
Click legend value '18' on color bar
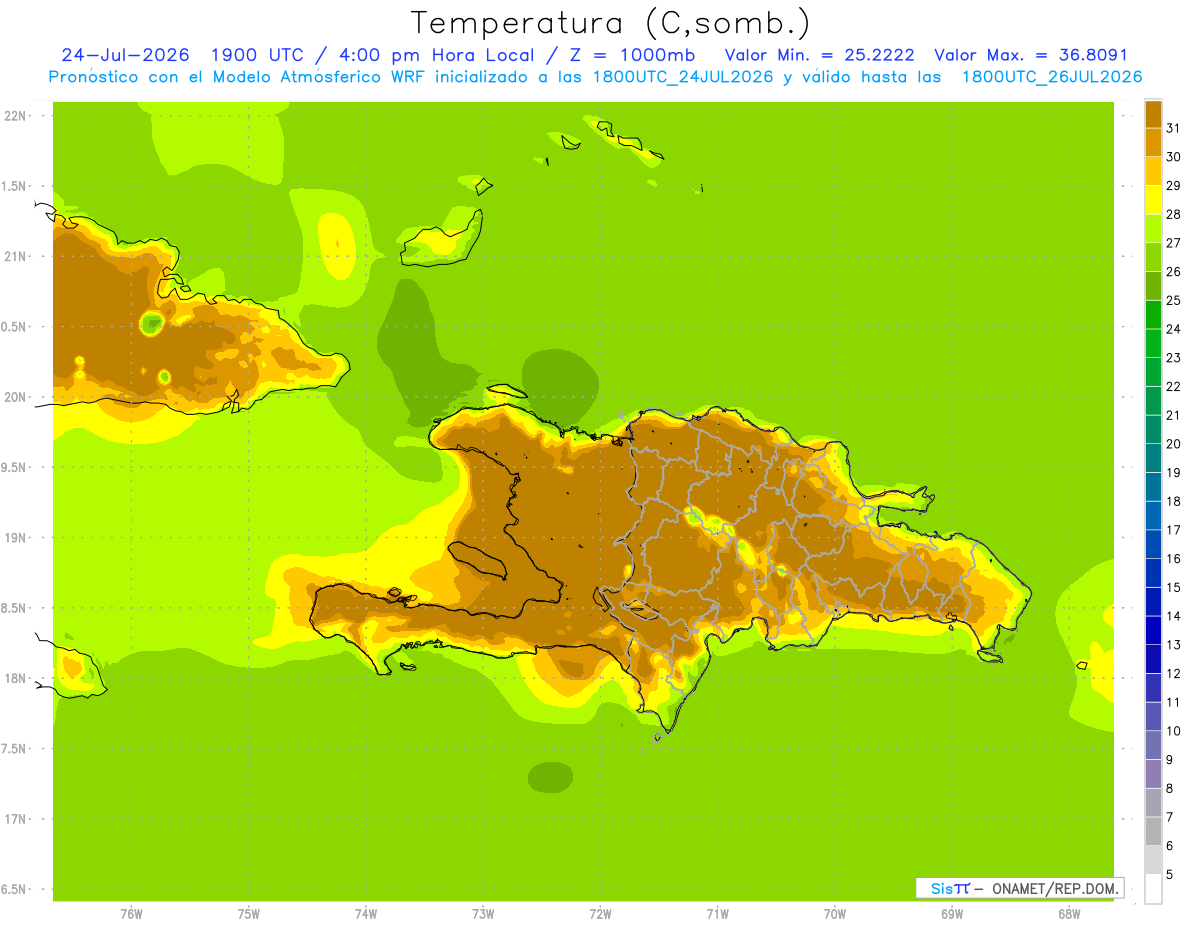1174,501
